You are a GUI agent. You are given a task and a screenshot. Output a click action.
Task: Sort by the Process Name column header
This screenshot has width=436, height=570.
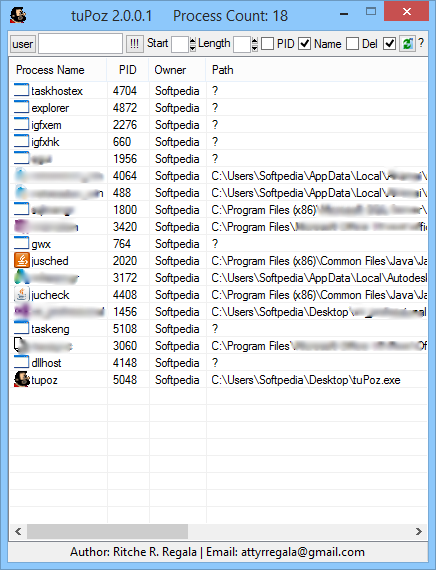(x=58, y=70)
